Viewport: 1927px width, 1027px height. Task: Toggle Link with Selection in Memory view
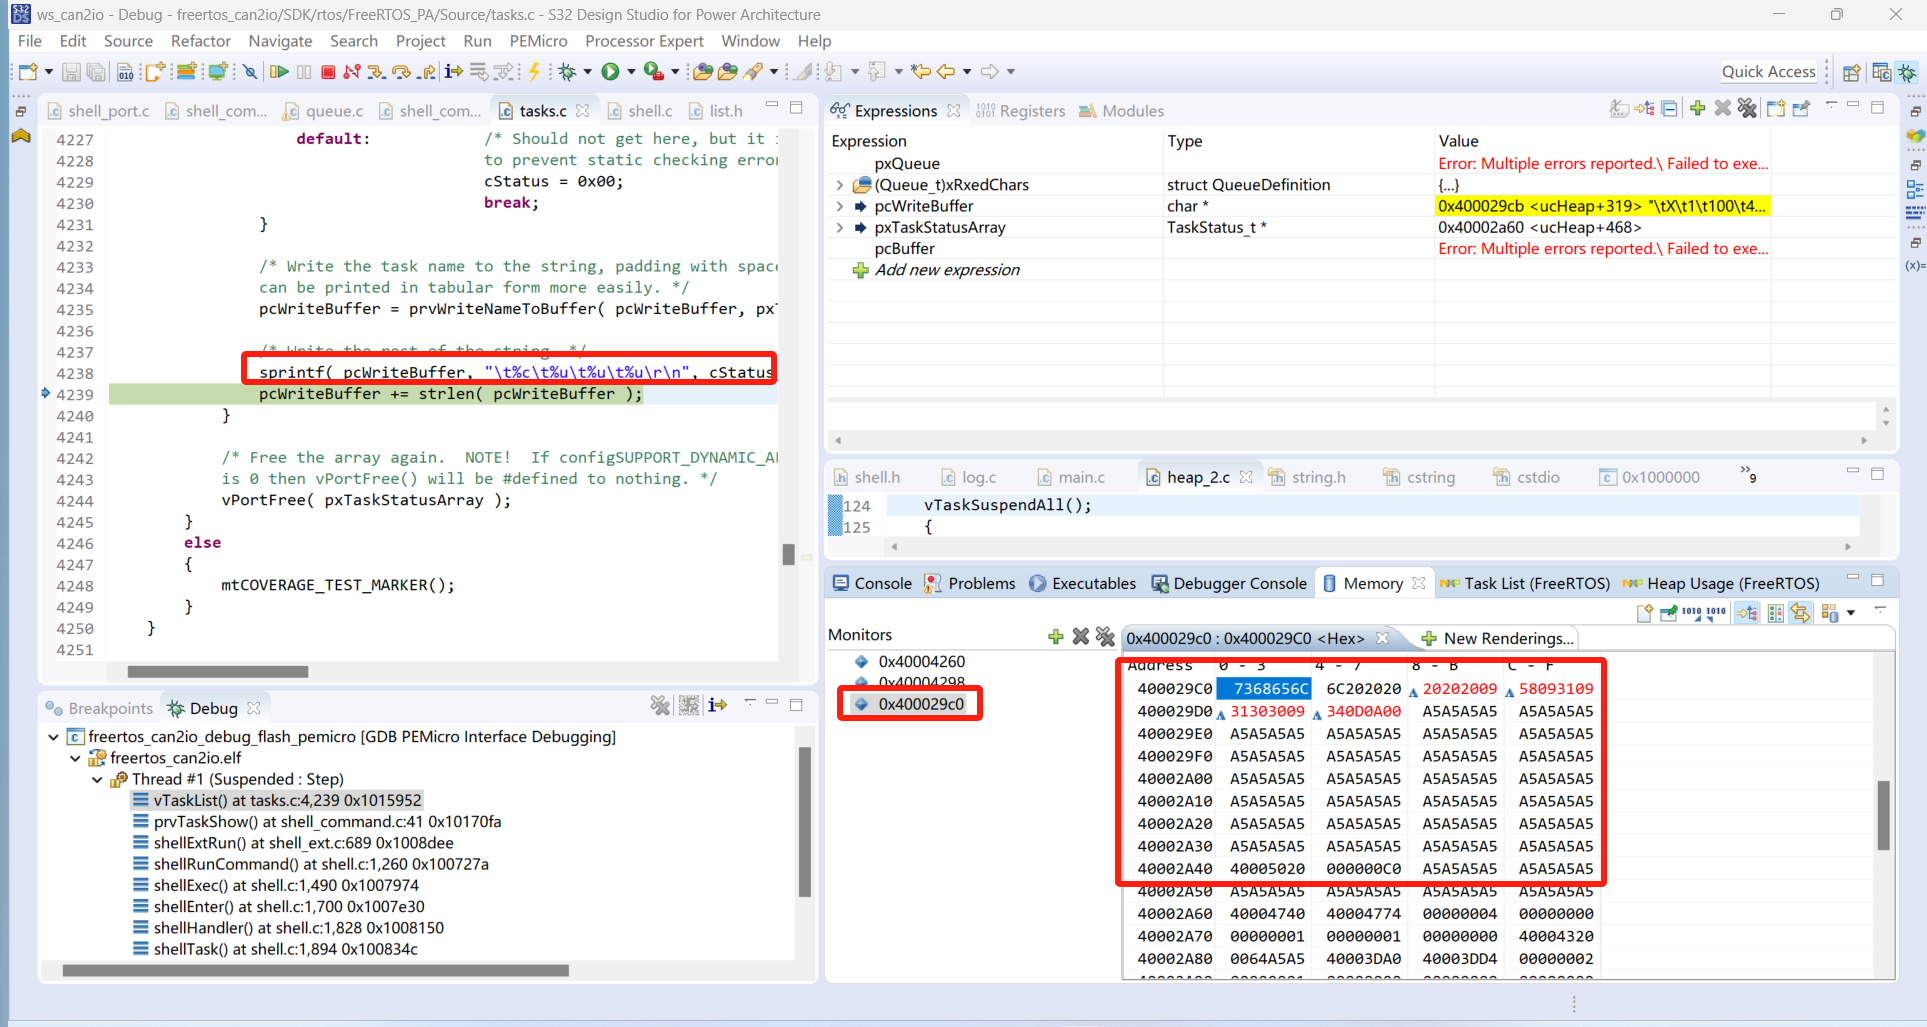(1747, 613)
